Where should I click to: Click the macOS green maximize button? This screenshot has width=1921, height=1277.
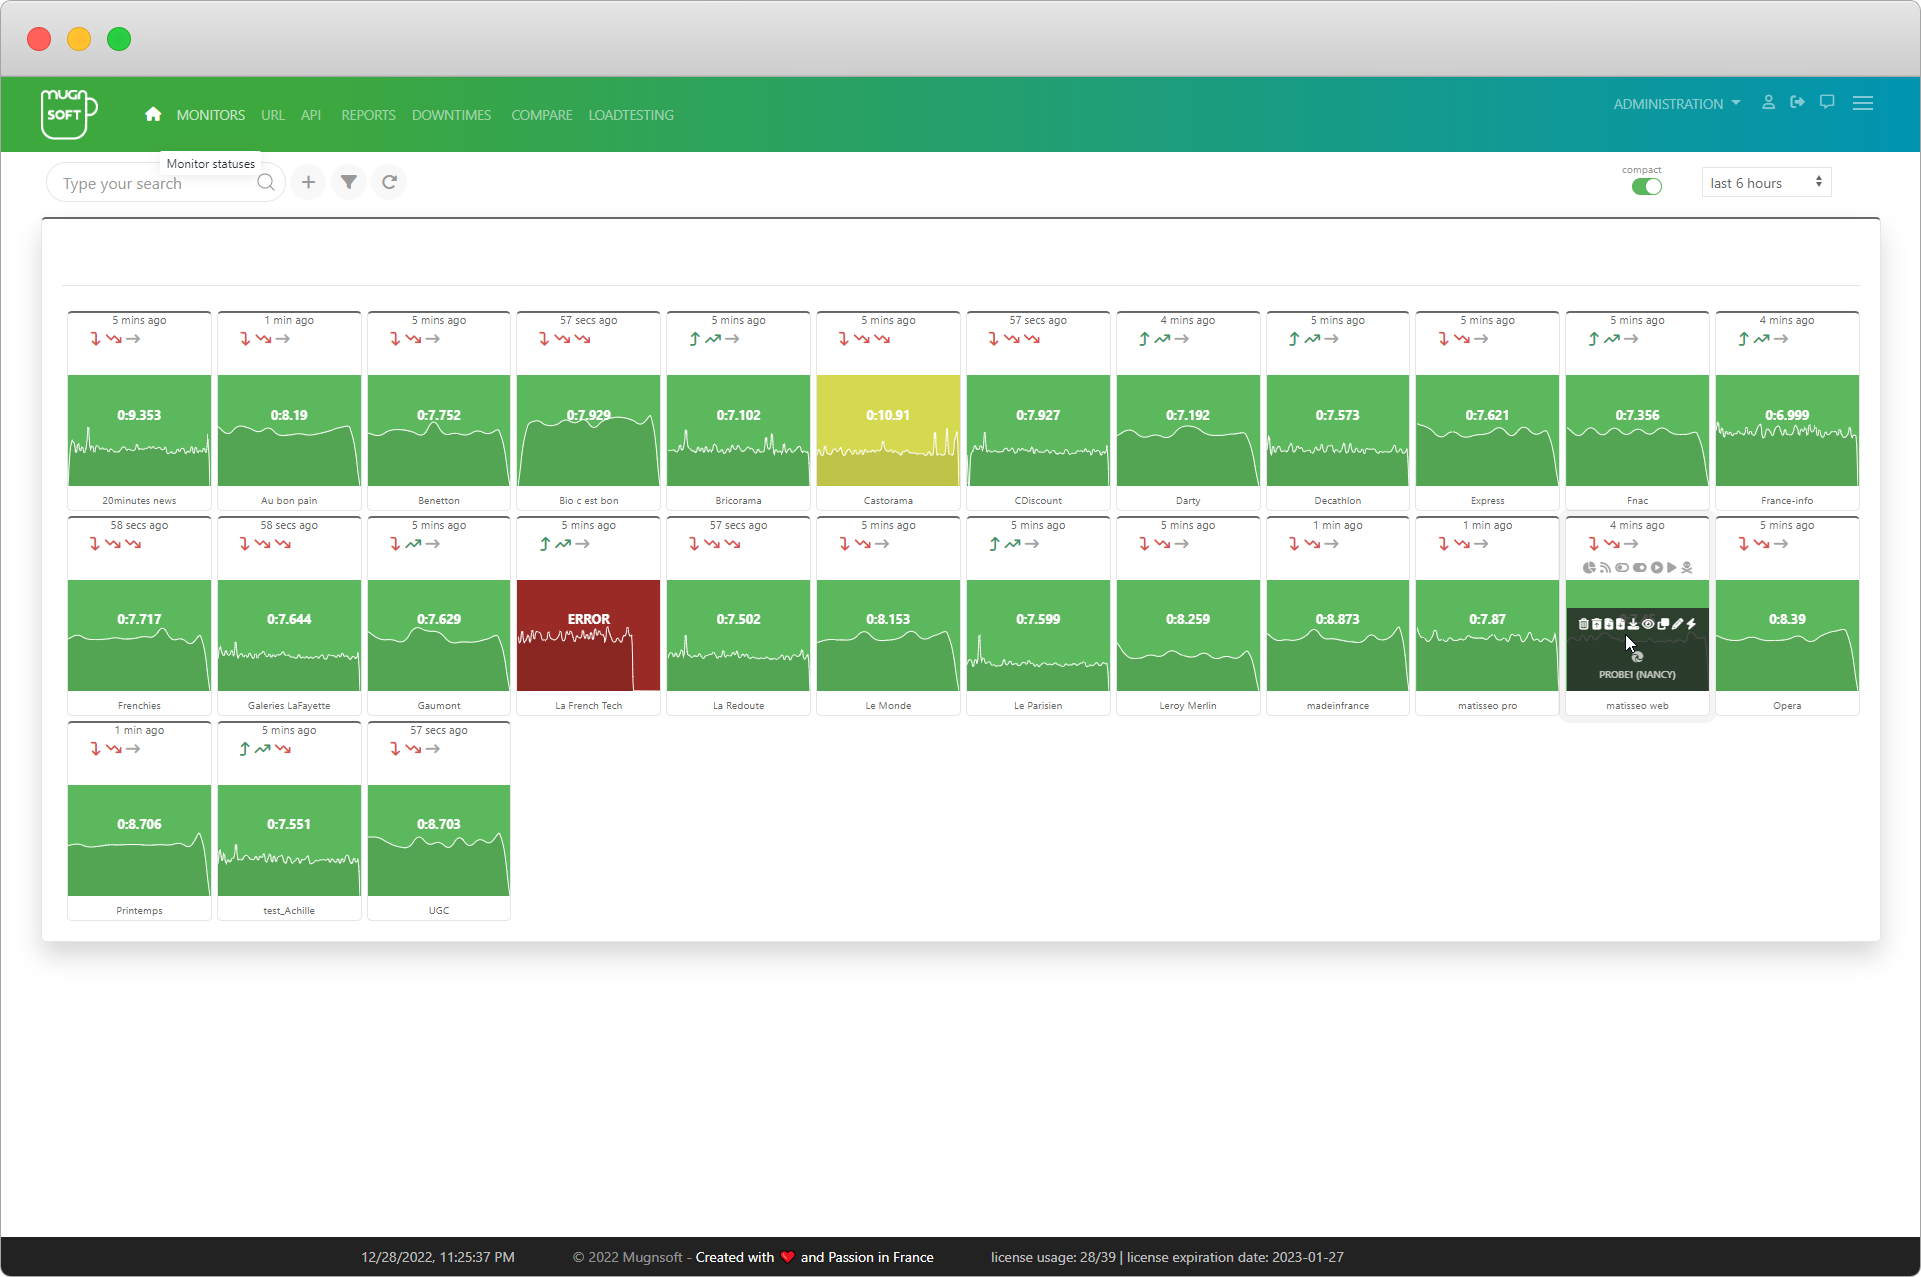[x=119, y=39]
